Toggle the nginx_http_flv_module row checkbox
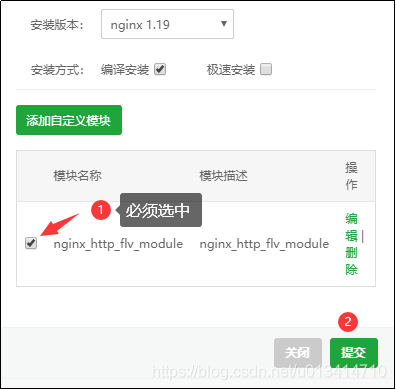This screenshot has height=390, width=396. pyautogui.click(x=31, y=243)
